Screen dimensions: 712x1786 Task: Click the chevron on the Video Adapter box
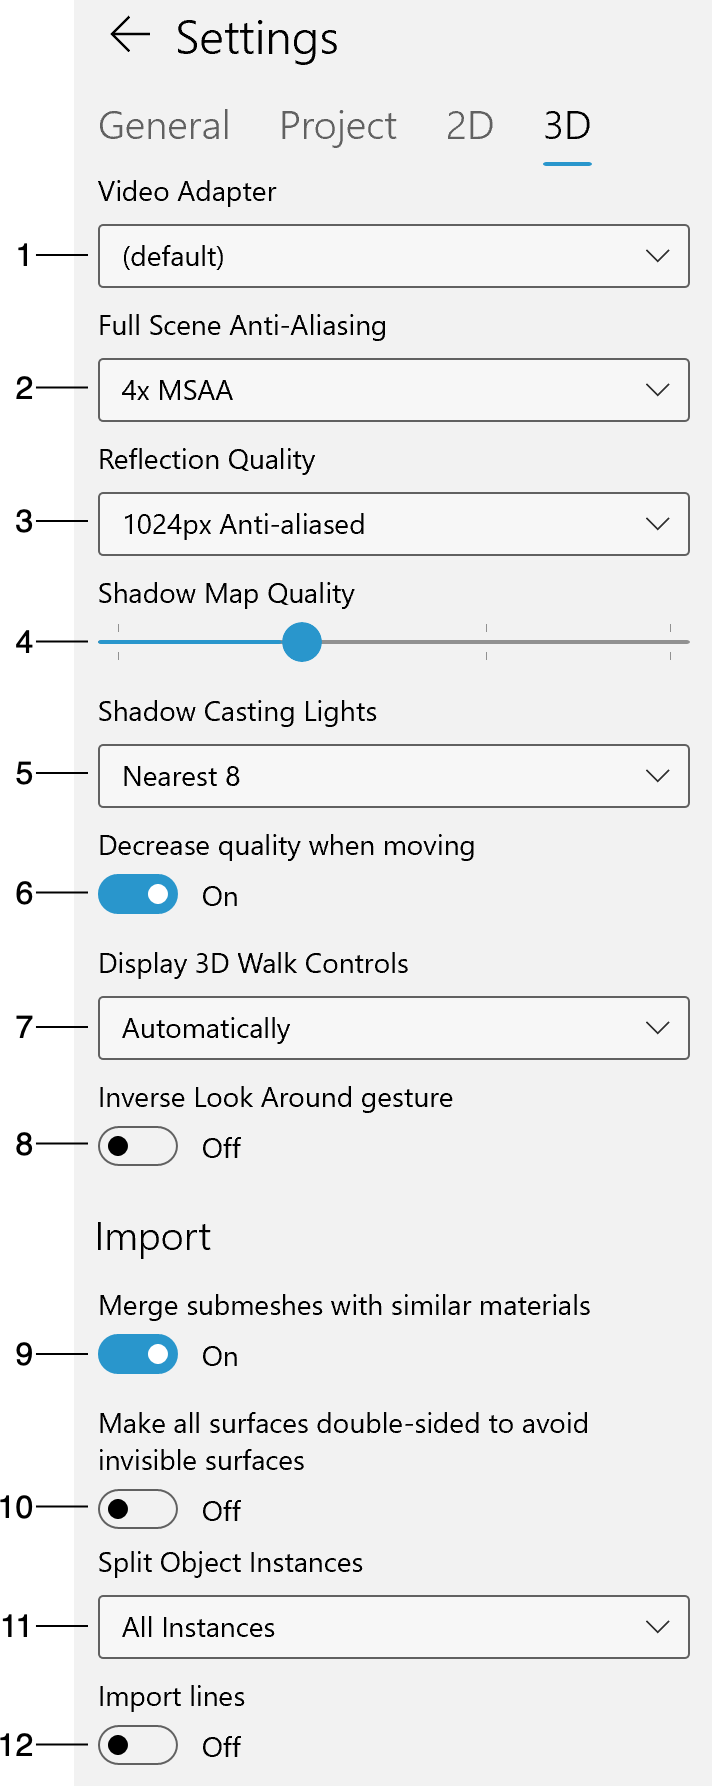[x=657, y=256]
